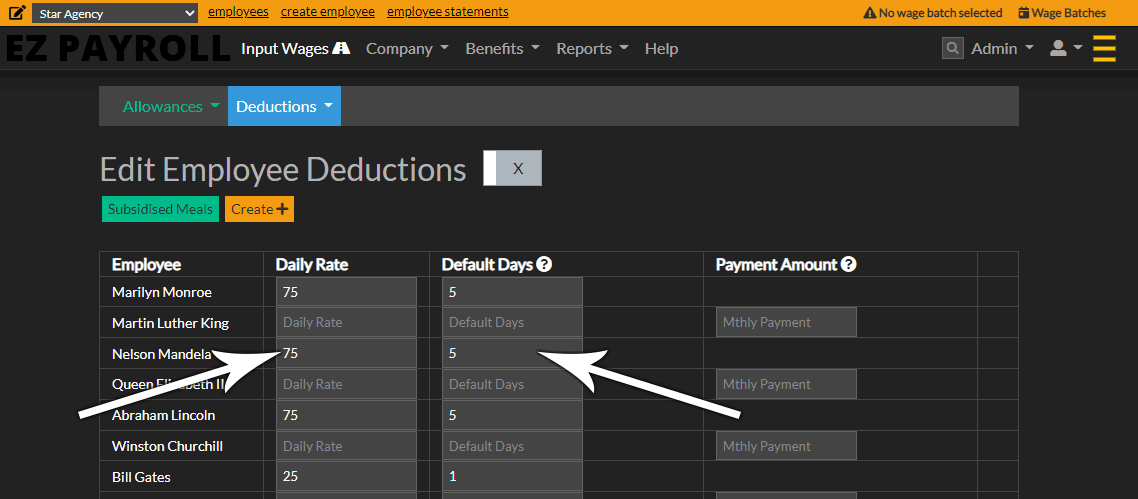
Task: Select the Marilyn Monroe employee name
Action: [x=162, y=292]
